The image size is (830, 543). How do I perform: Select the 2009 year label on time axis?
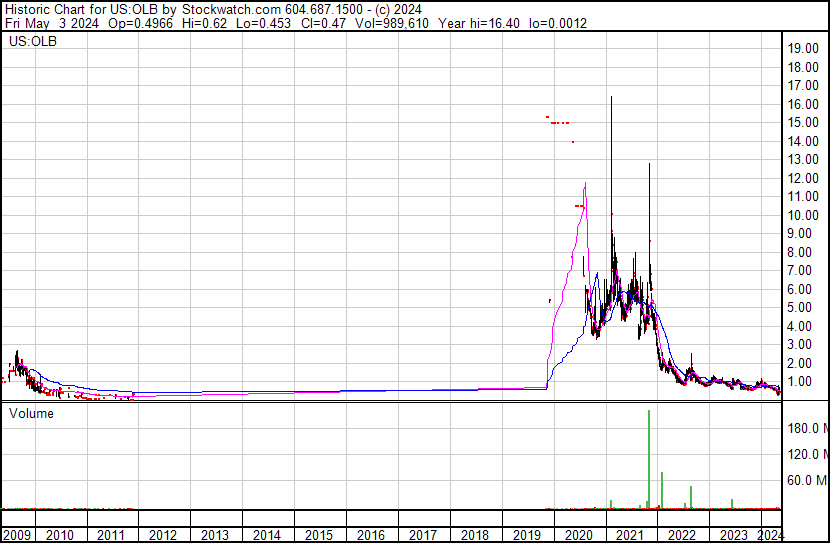tap(17, 535)
